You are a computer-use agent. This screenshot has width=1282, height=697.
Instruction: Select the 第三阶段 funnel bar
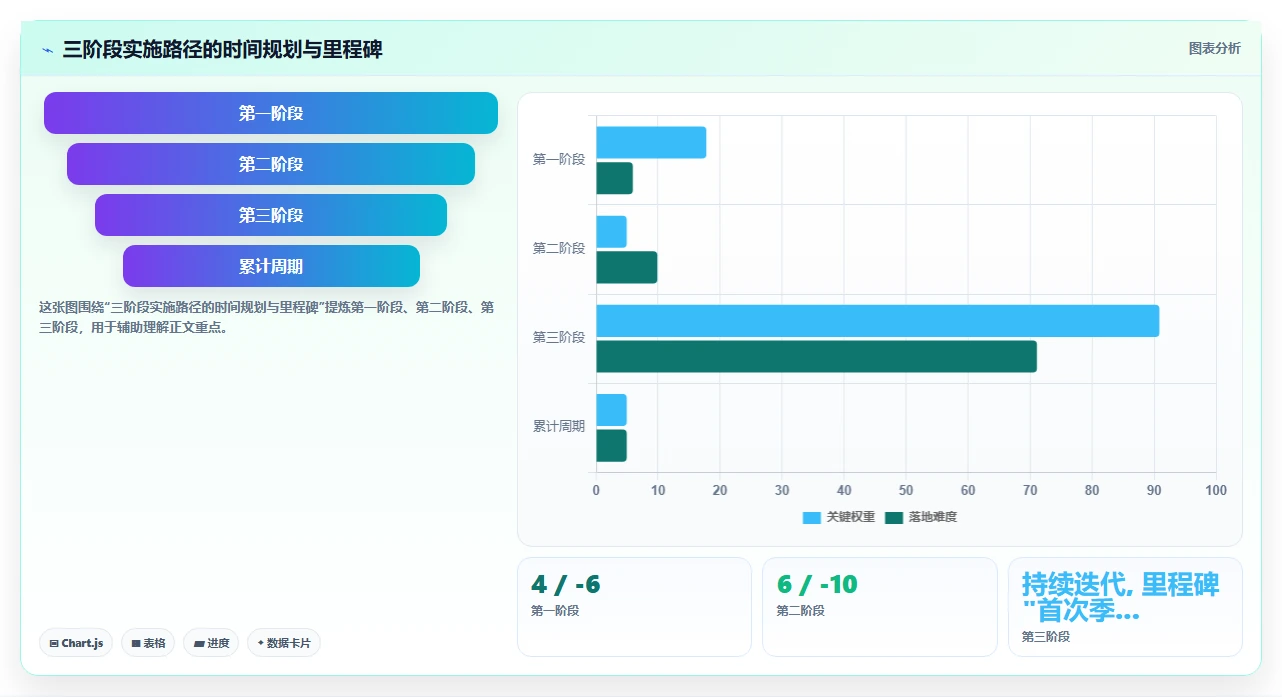click(271, 215)
